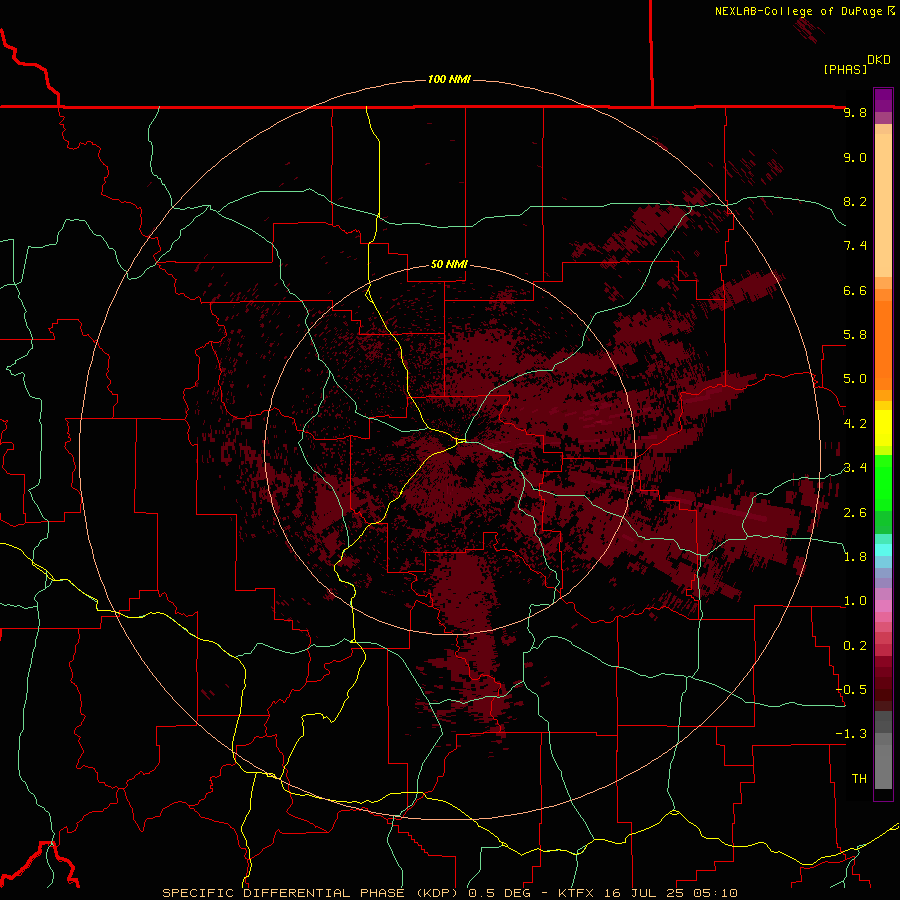Viewport: 900px width, 900px height.
Task: Click the 100 NMI range ring label
Action: coord(449,79)
